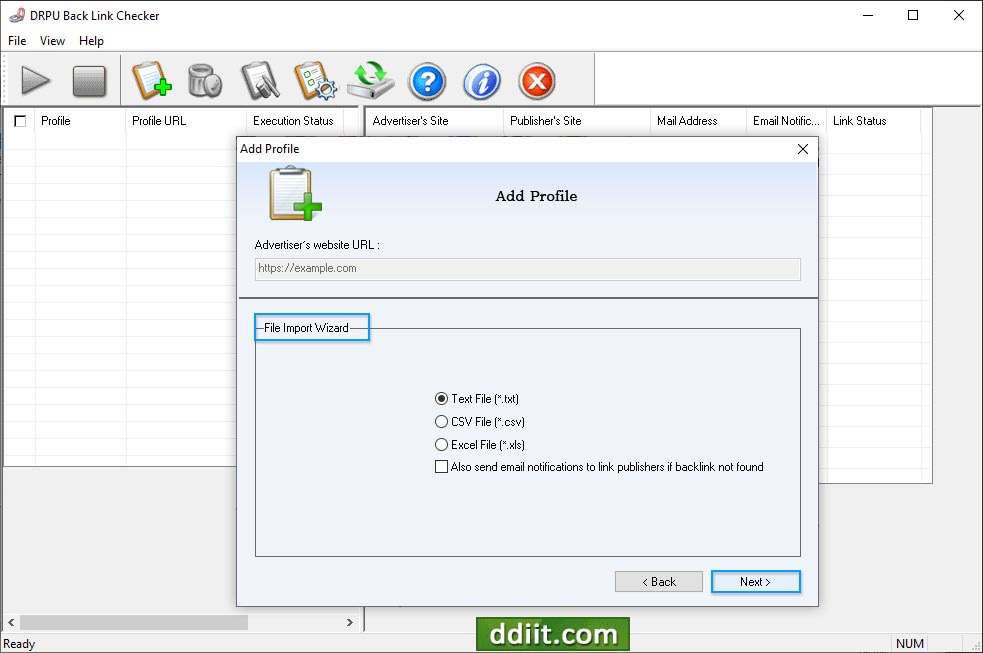
Task: Delete a profile using the trash icon
Action: [205, 81]
